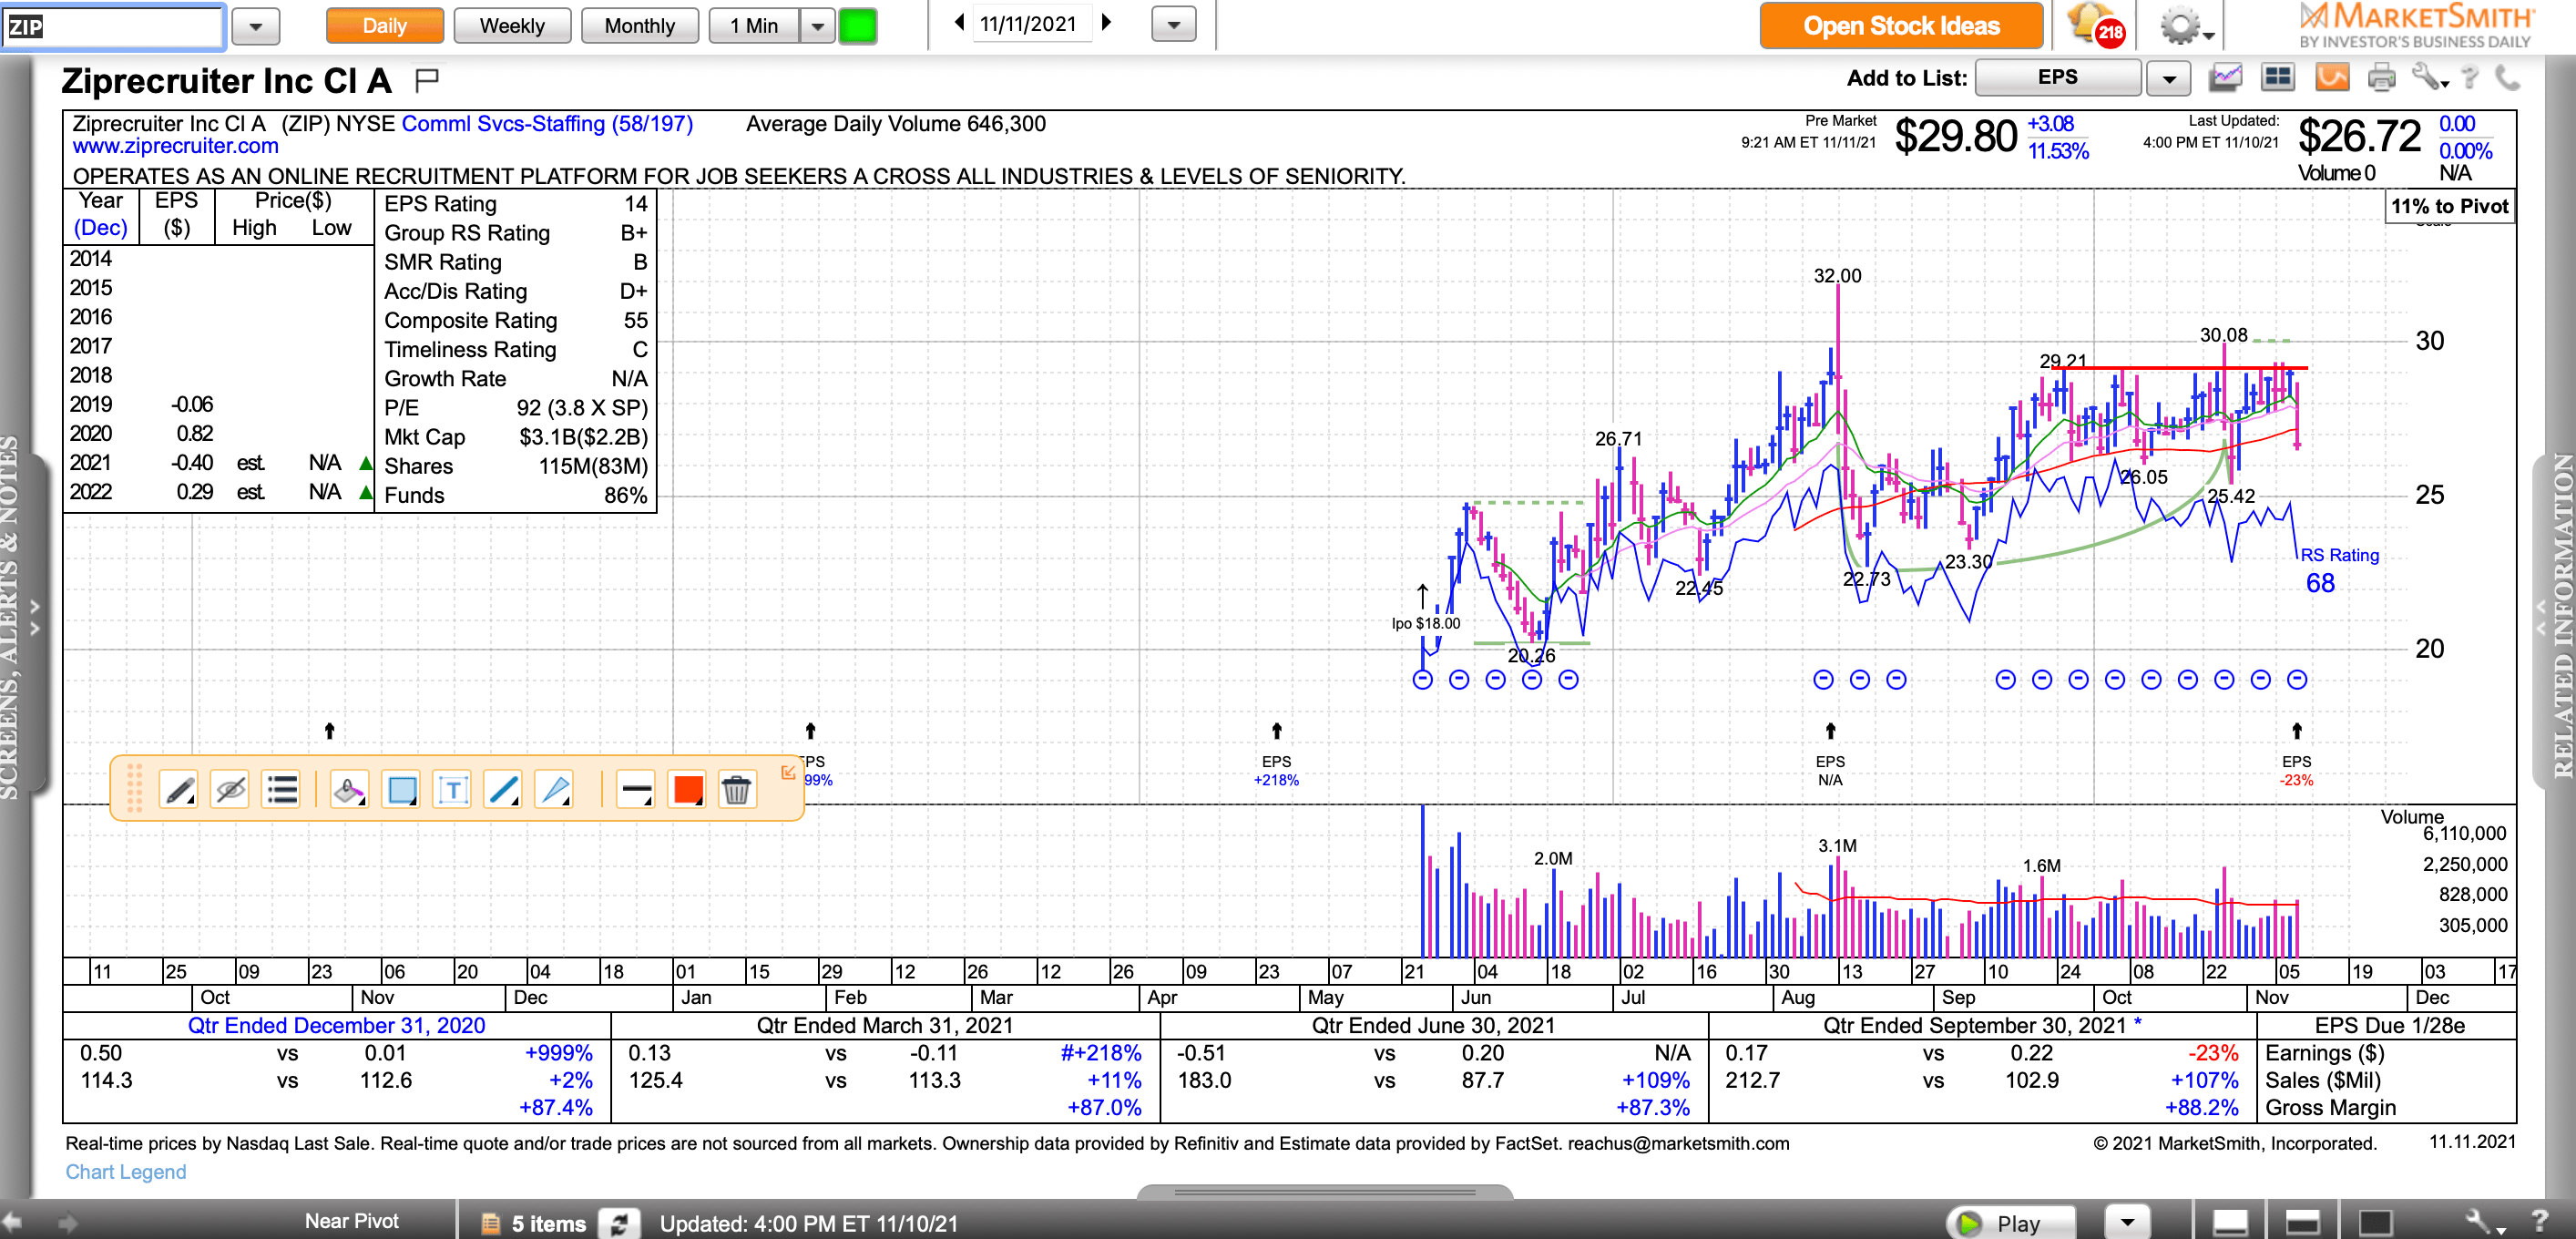Click the 5 items list icon
2576x1239 pixels.
[x=491, y=1223]
